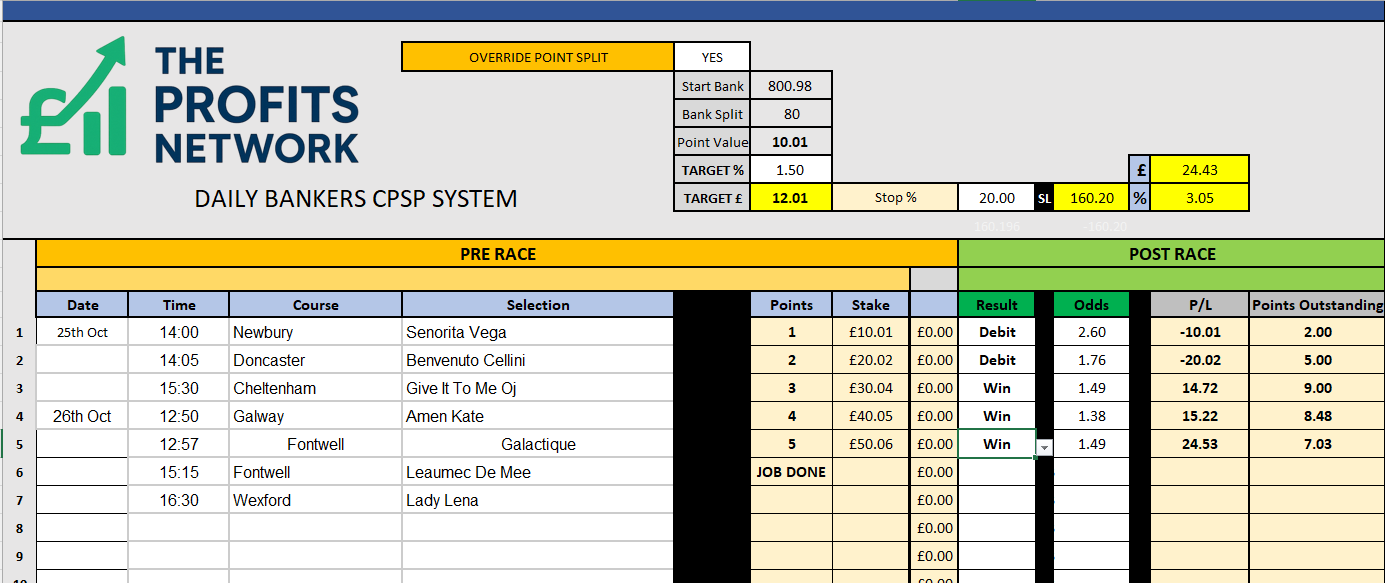Screen dimensions: 1385x583
Task: Click the POST RACE section header
Action: tap(1171, 254)
